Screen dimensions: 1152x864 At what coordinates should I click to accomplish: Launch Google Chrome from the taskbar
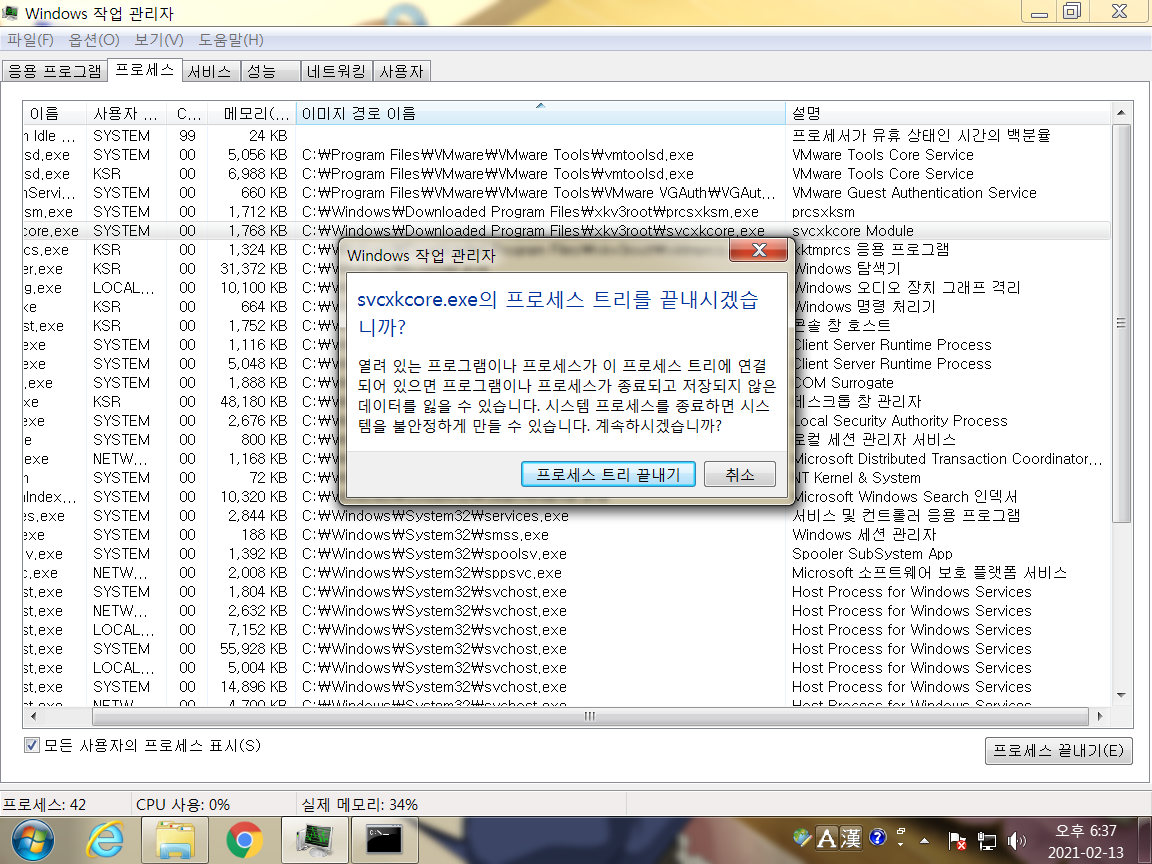(244, 840)
